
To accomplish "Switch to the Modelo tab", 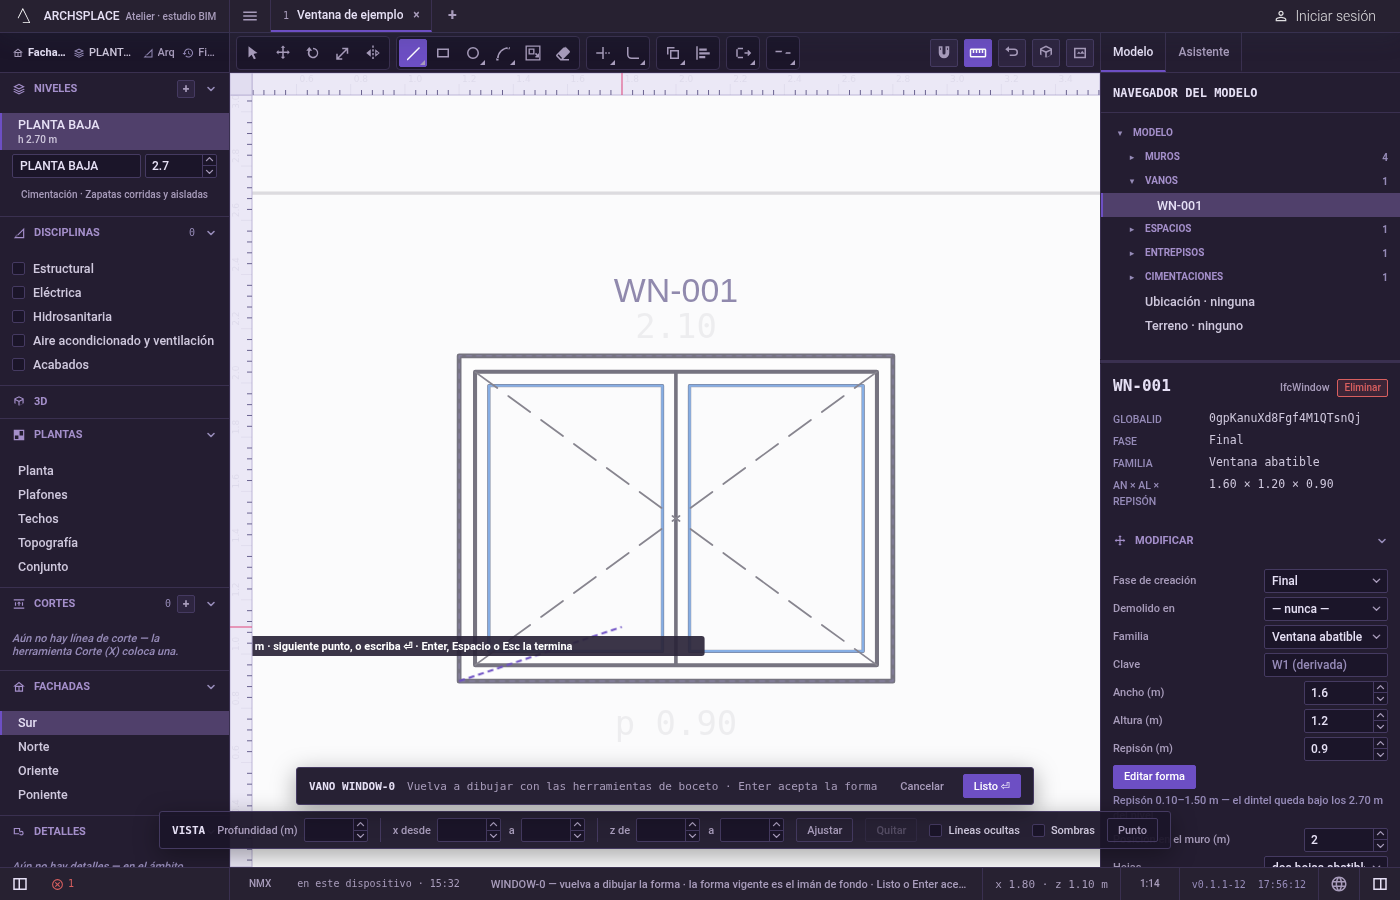I will 1133,52.
